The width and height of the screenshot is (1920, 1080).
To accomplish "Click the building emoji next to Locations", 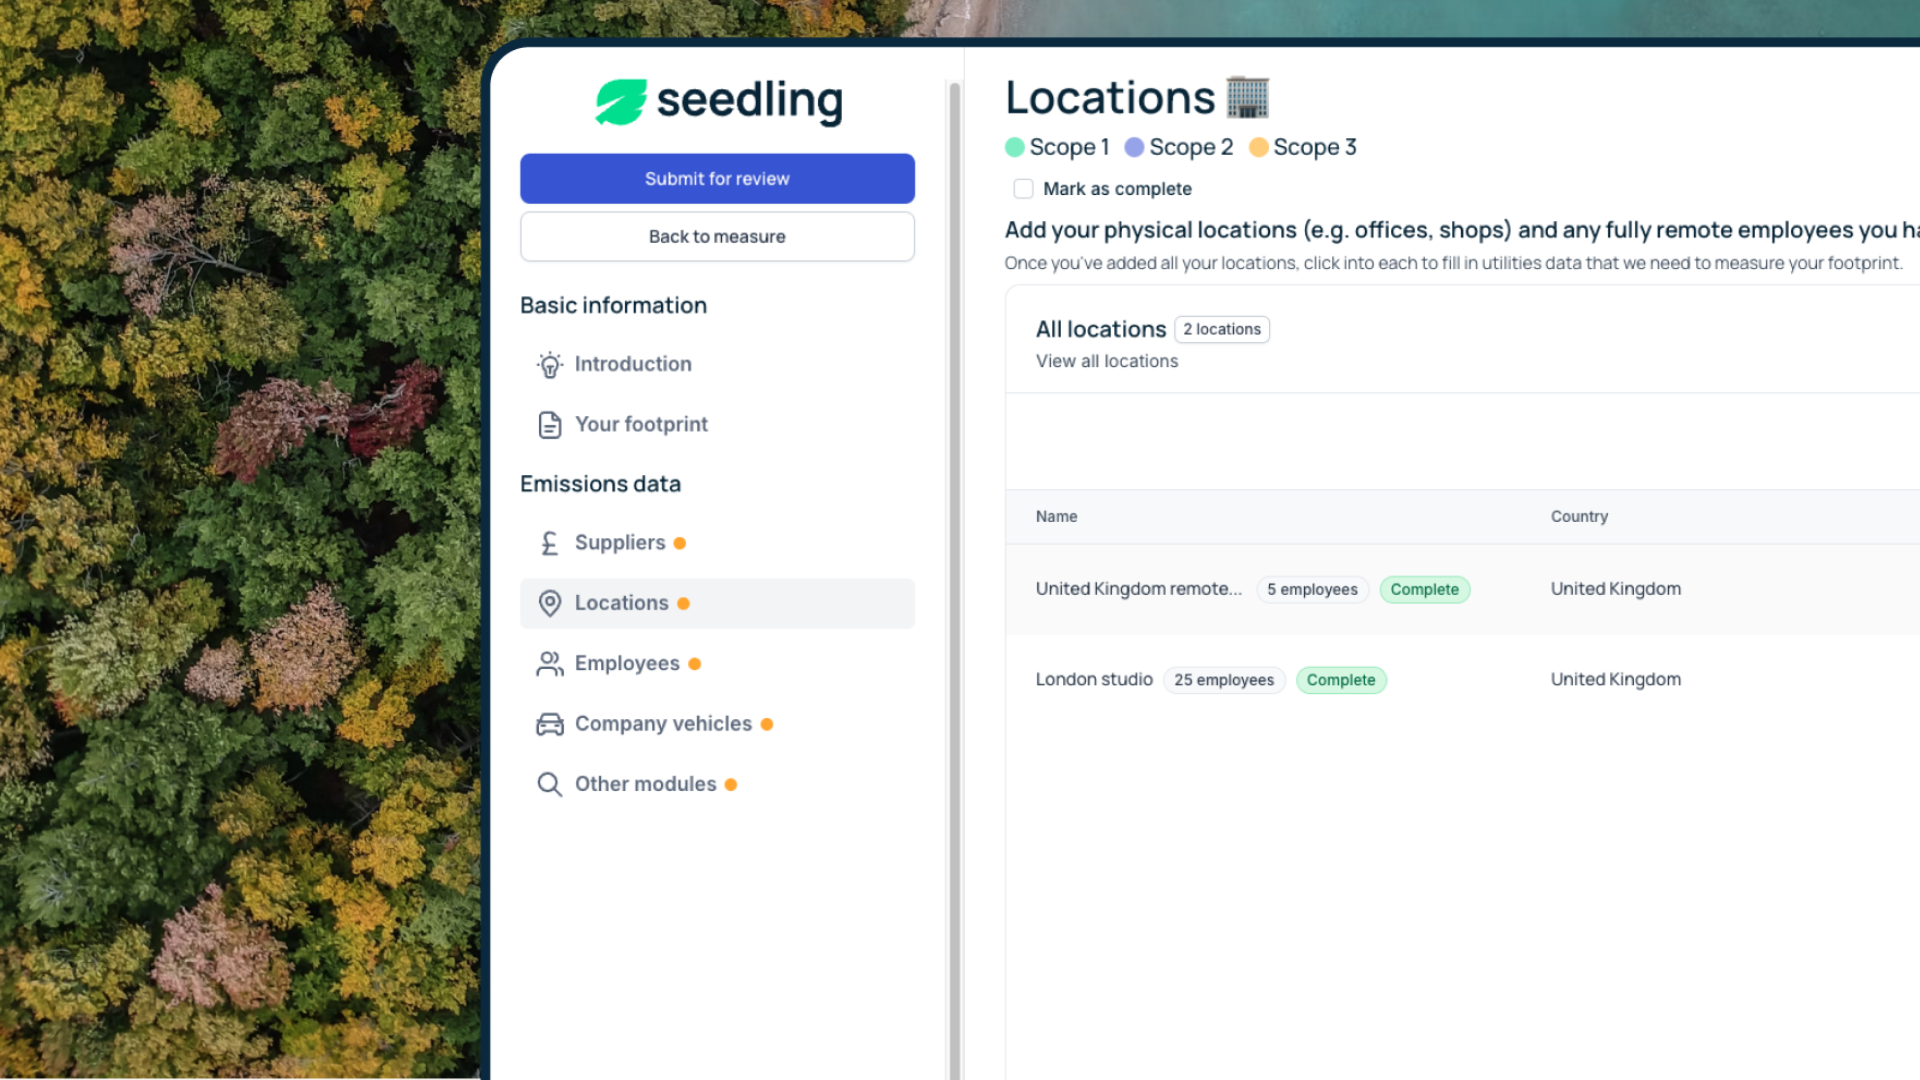I will pyautogui.click(x=1247, y=98).
